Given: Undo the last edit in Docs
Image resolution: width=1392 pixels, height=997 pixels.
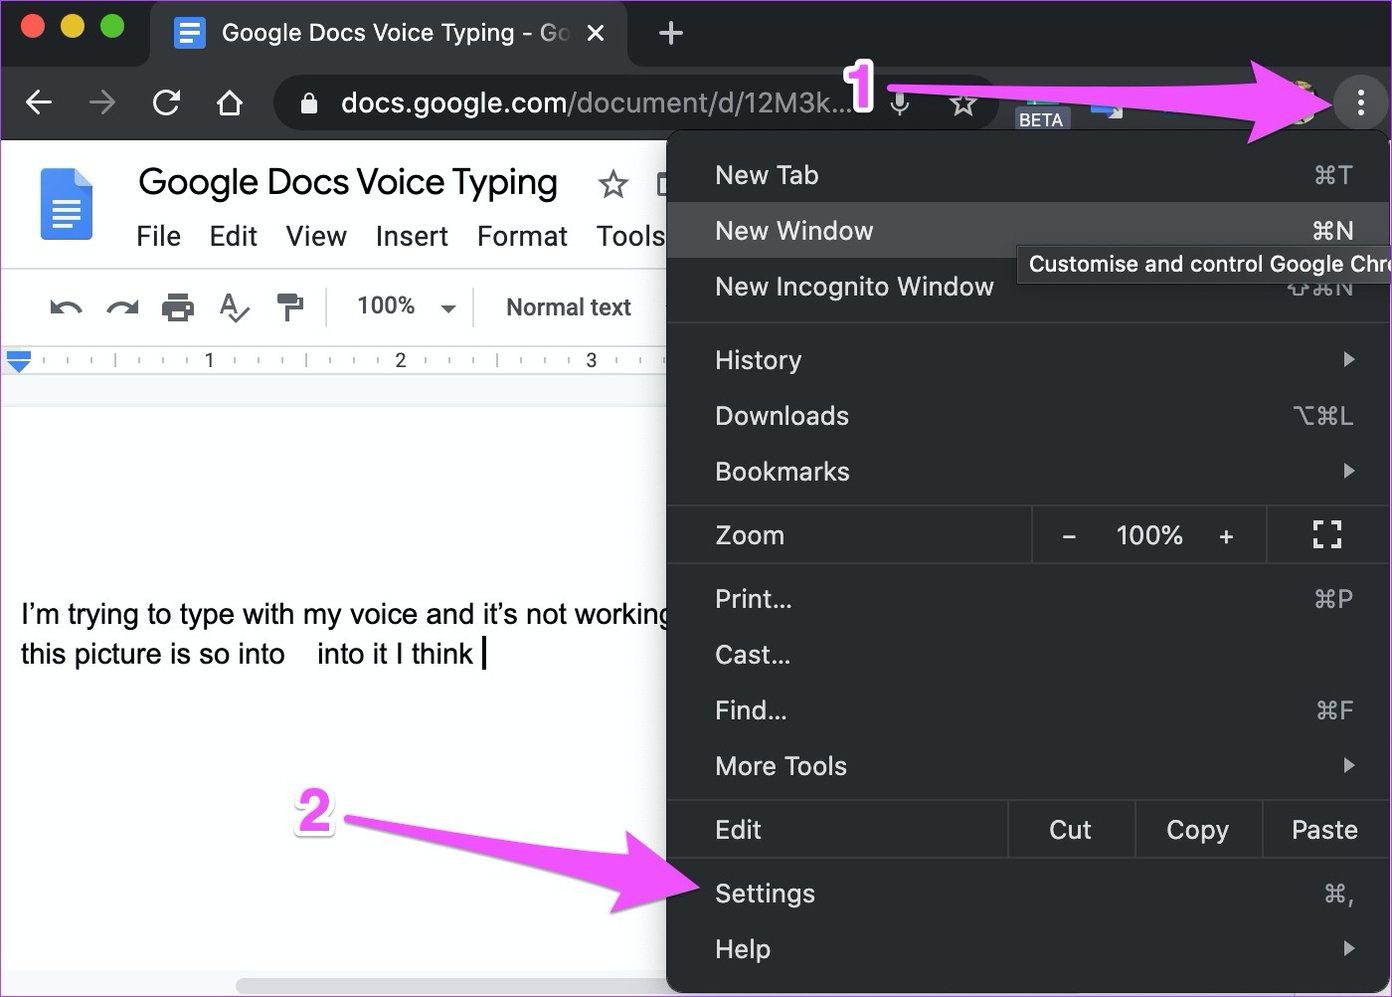Looking at the screenshot, I should click(x=66, y=307).
